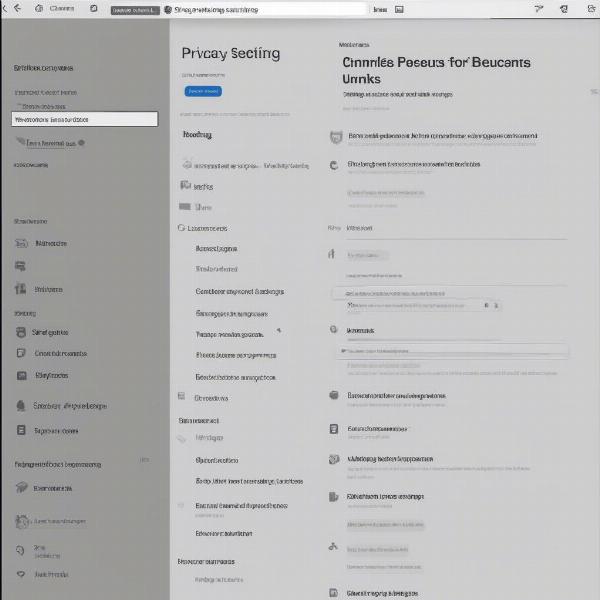This screenshot has width=600, height=600.
Task: Click the image-frame icon in left sidebar
Action: click(22, 375)
